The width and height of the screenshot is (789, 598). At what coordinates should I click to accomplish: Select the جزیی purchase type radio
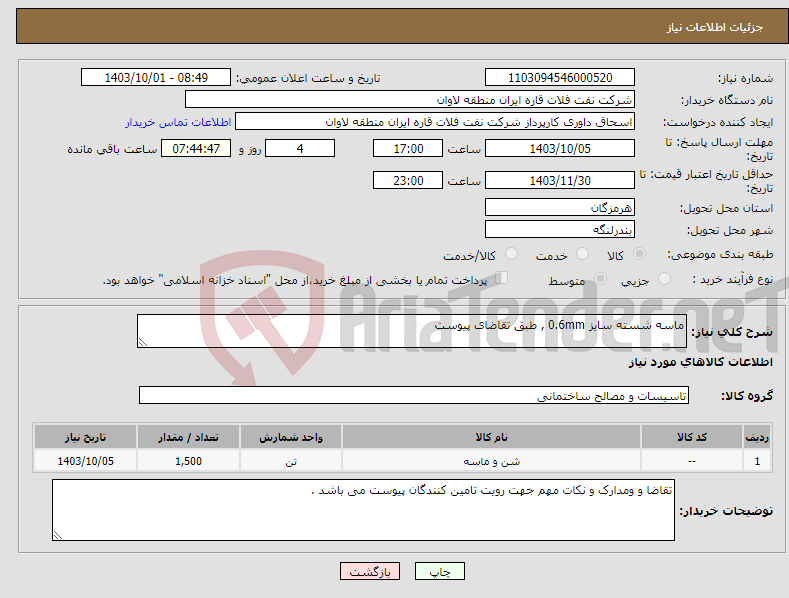[664, 279]
